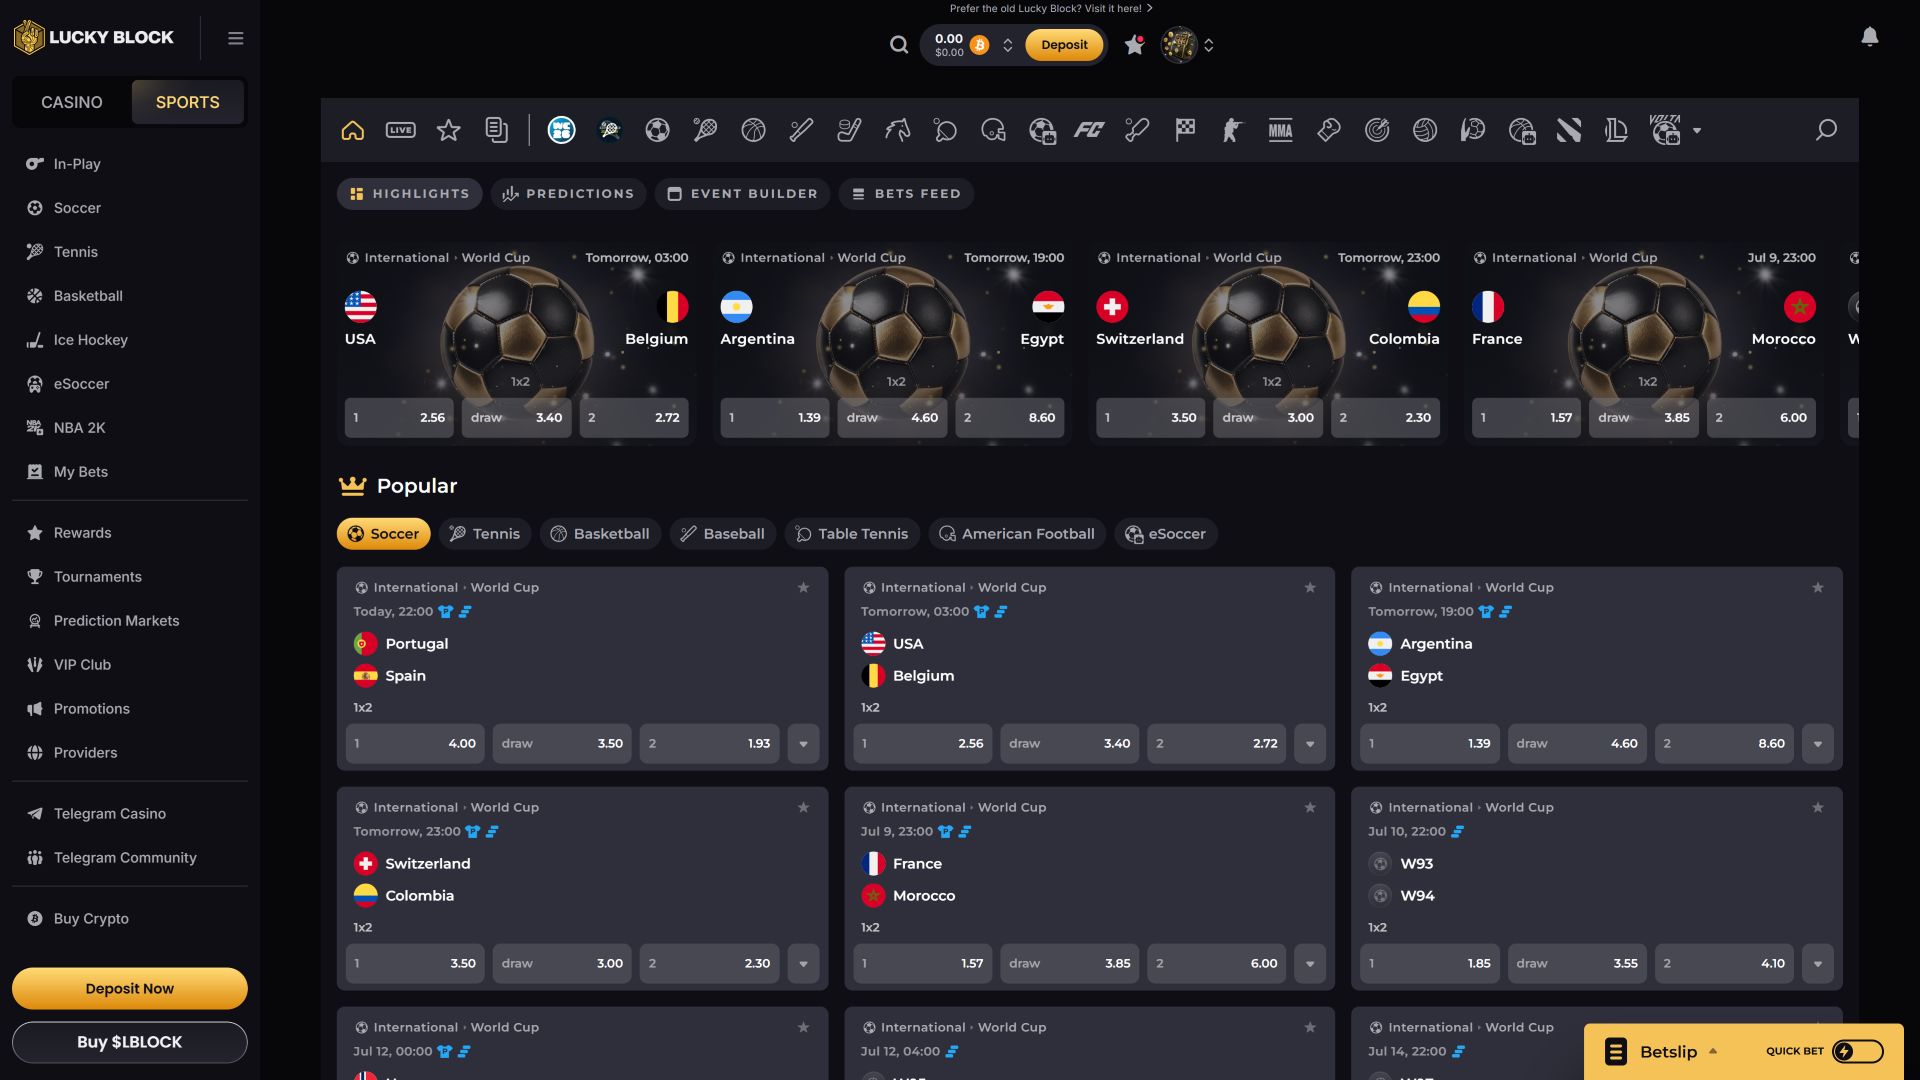Favorite the Portugal vs Spain match
This screenshot has width=1920, height=1080.
[803, 588]
